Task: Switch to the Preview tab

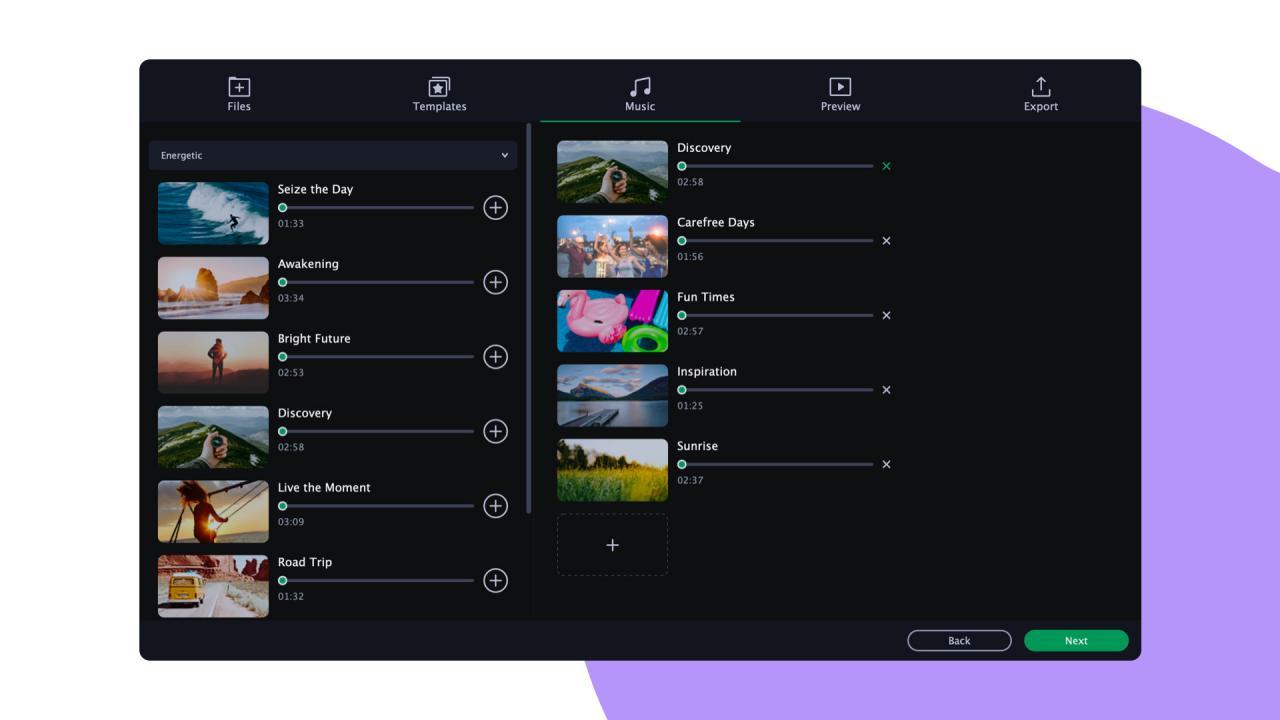Action: (x=839, y=94)
